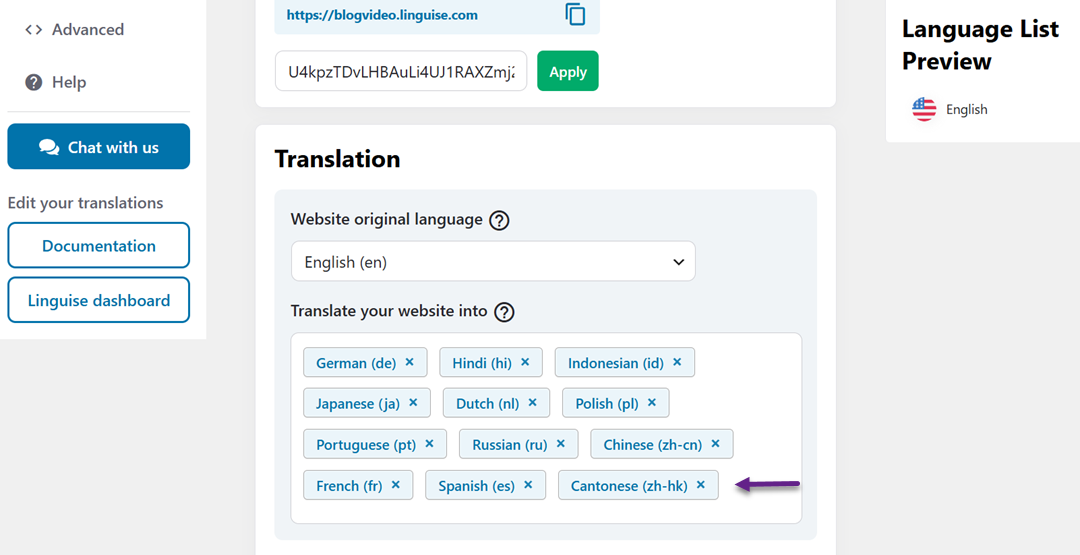Image resolution: width=1080 pixels, height=555 pixels.
Task: Remove Dutch (nl) language tag
Action: pos(532,403)
